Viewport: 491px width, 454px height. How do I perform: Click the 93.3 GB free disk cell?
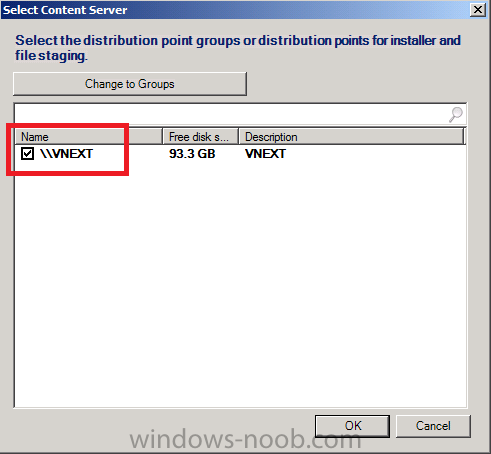[x=192, y=154]
